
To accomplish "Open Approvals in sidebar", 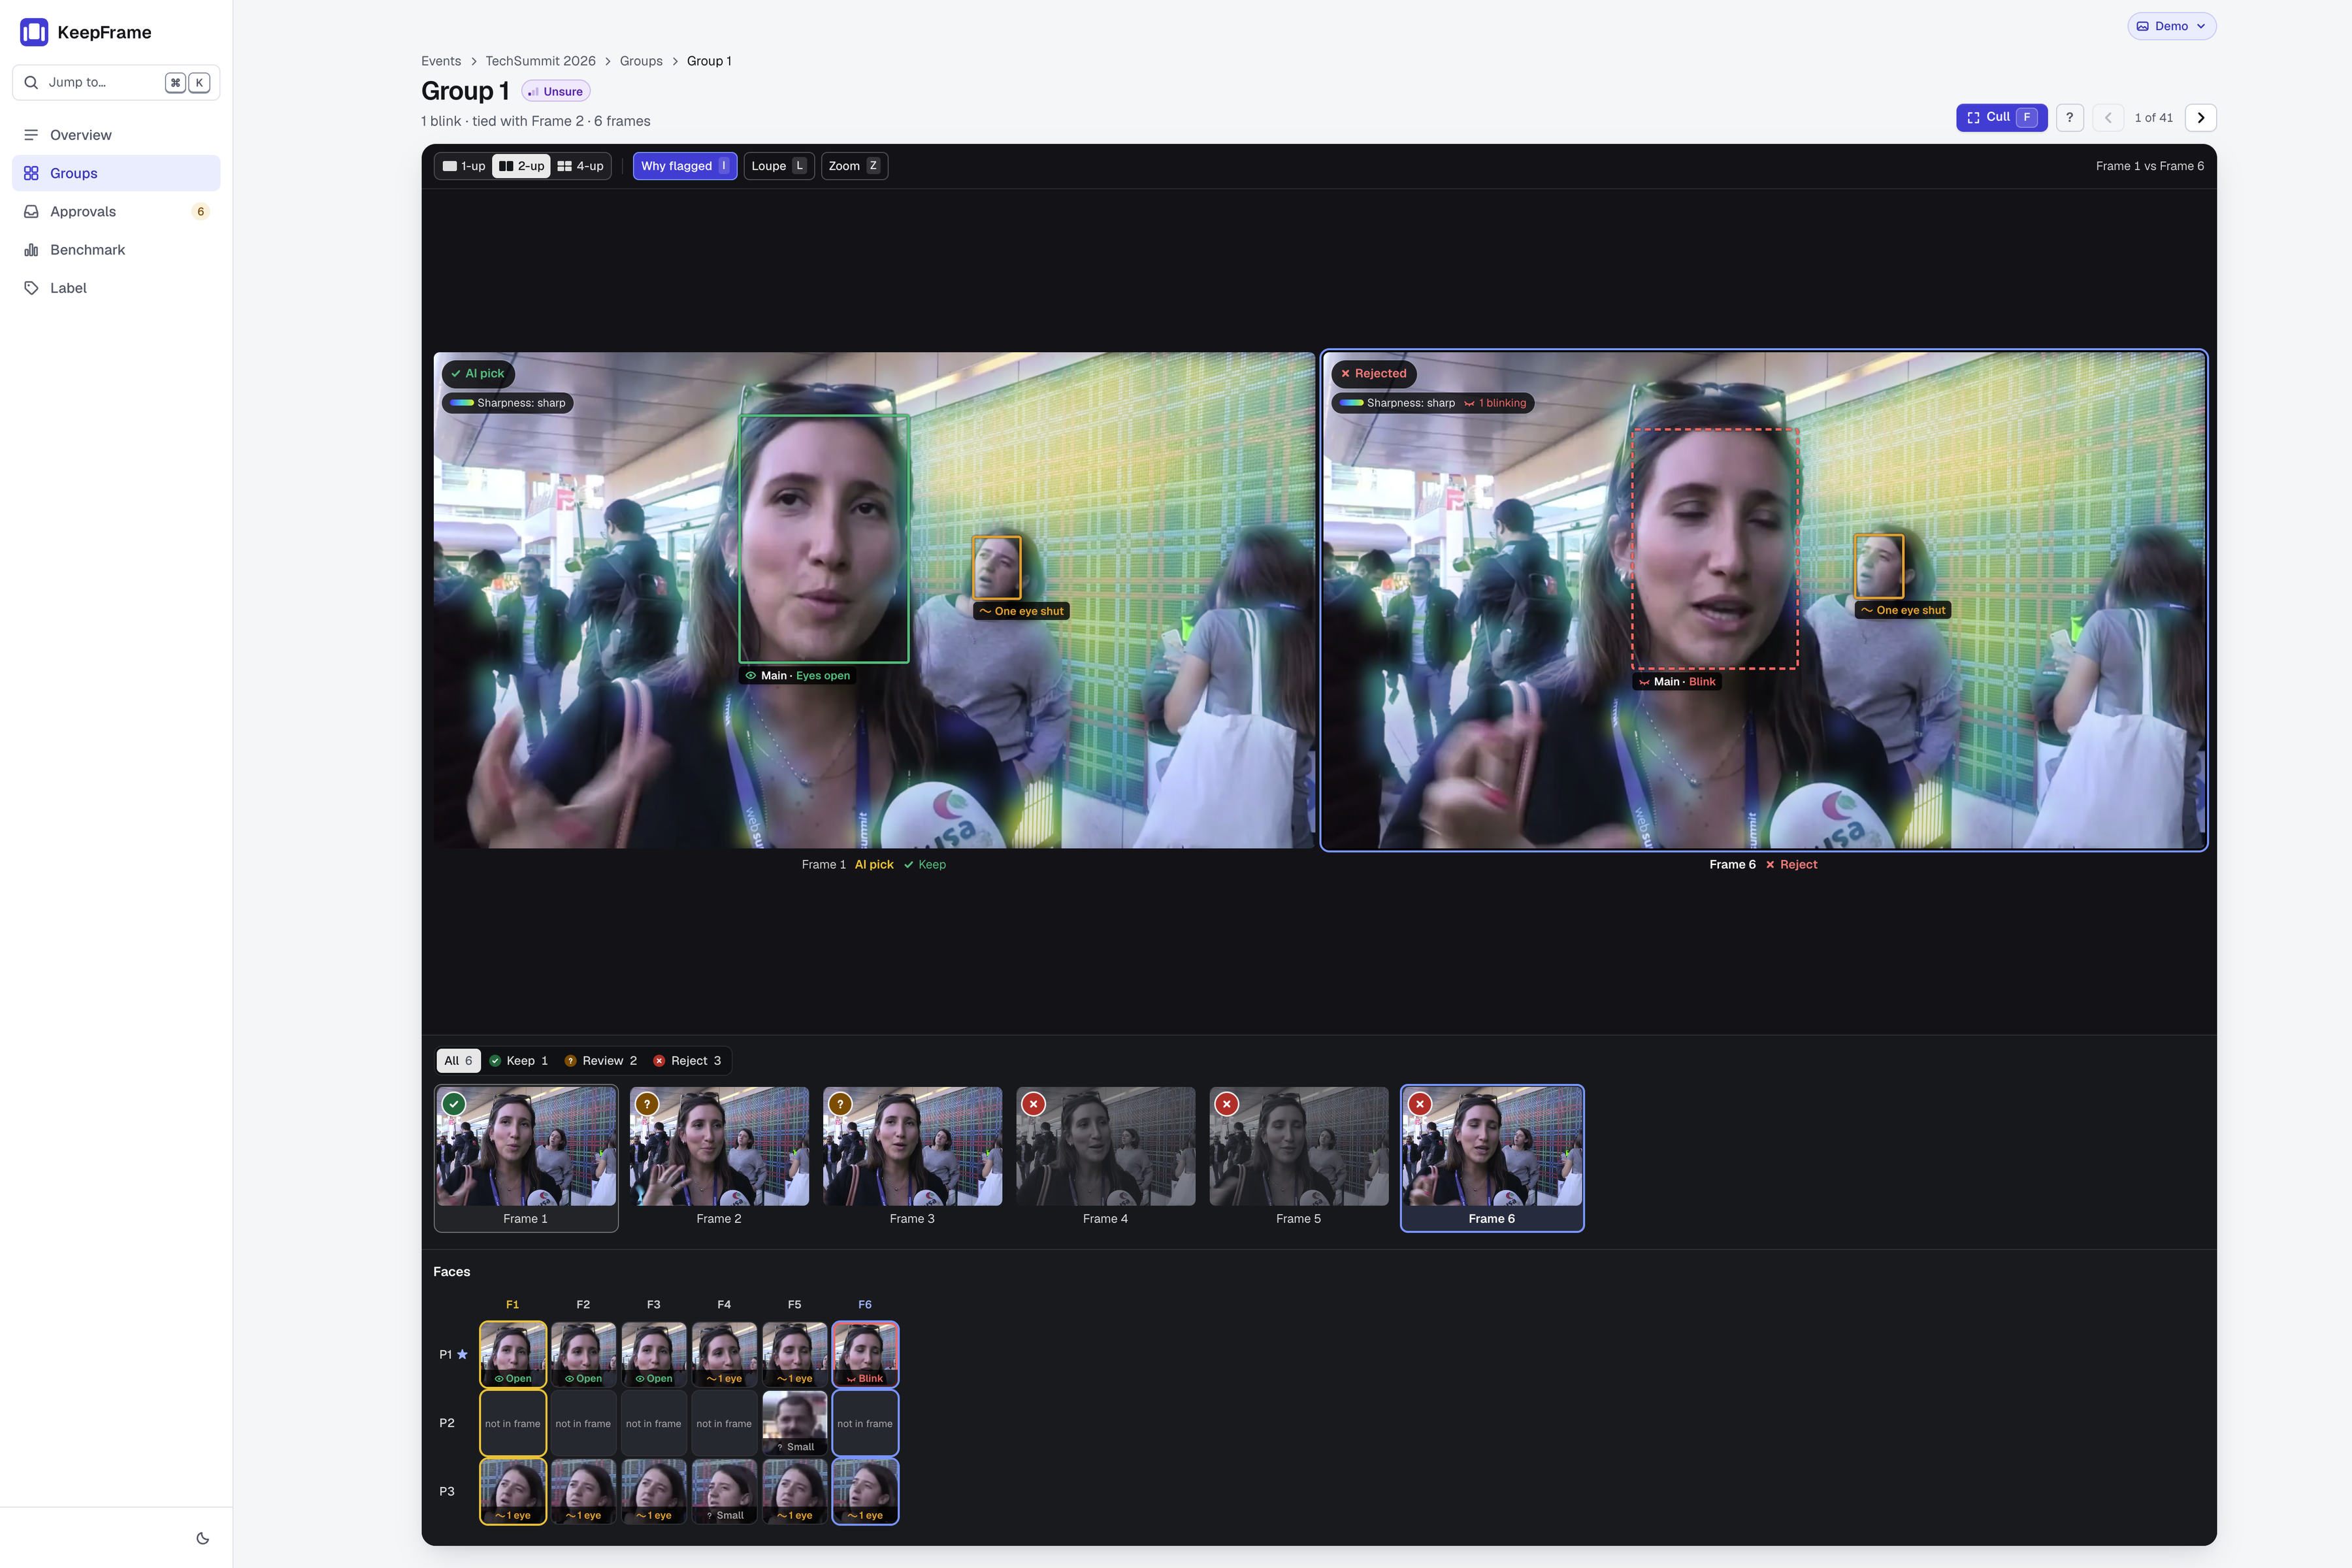I will (x=116, y=211).
